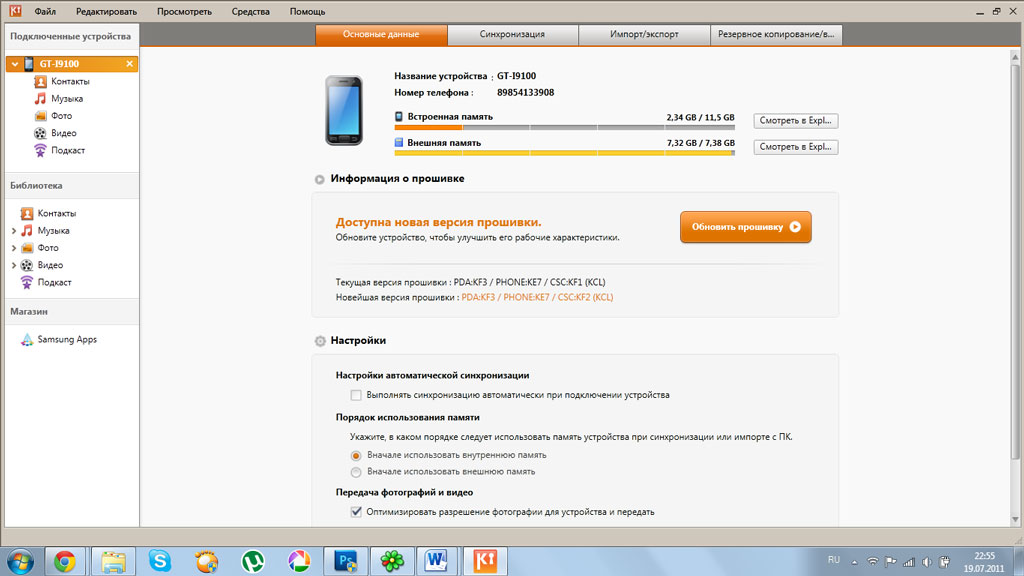Viewport: 1024px width, 576px height.
Task: Open the Редактировать menu
Action: pos(106,12)
